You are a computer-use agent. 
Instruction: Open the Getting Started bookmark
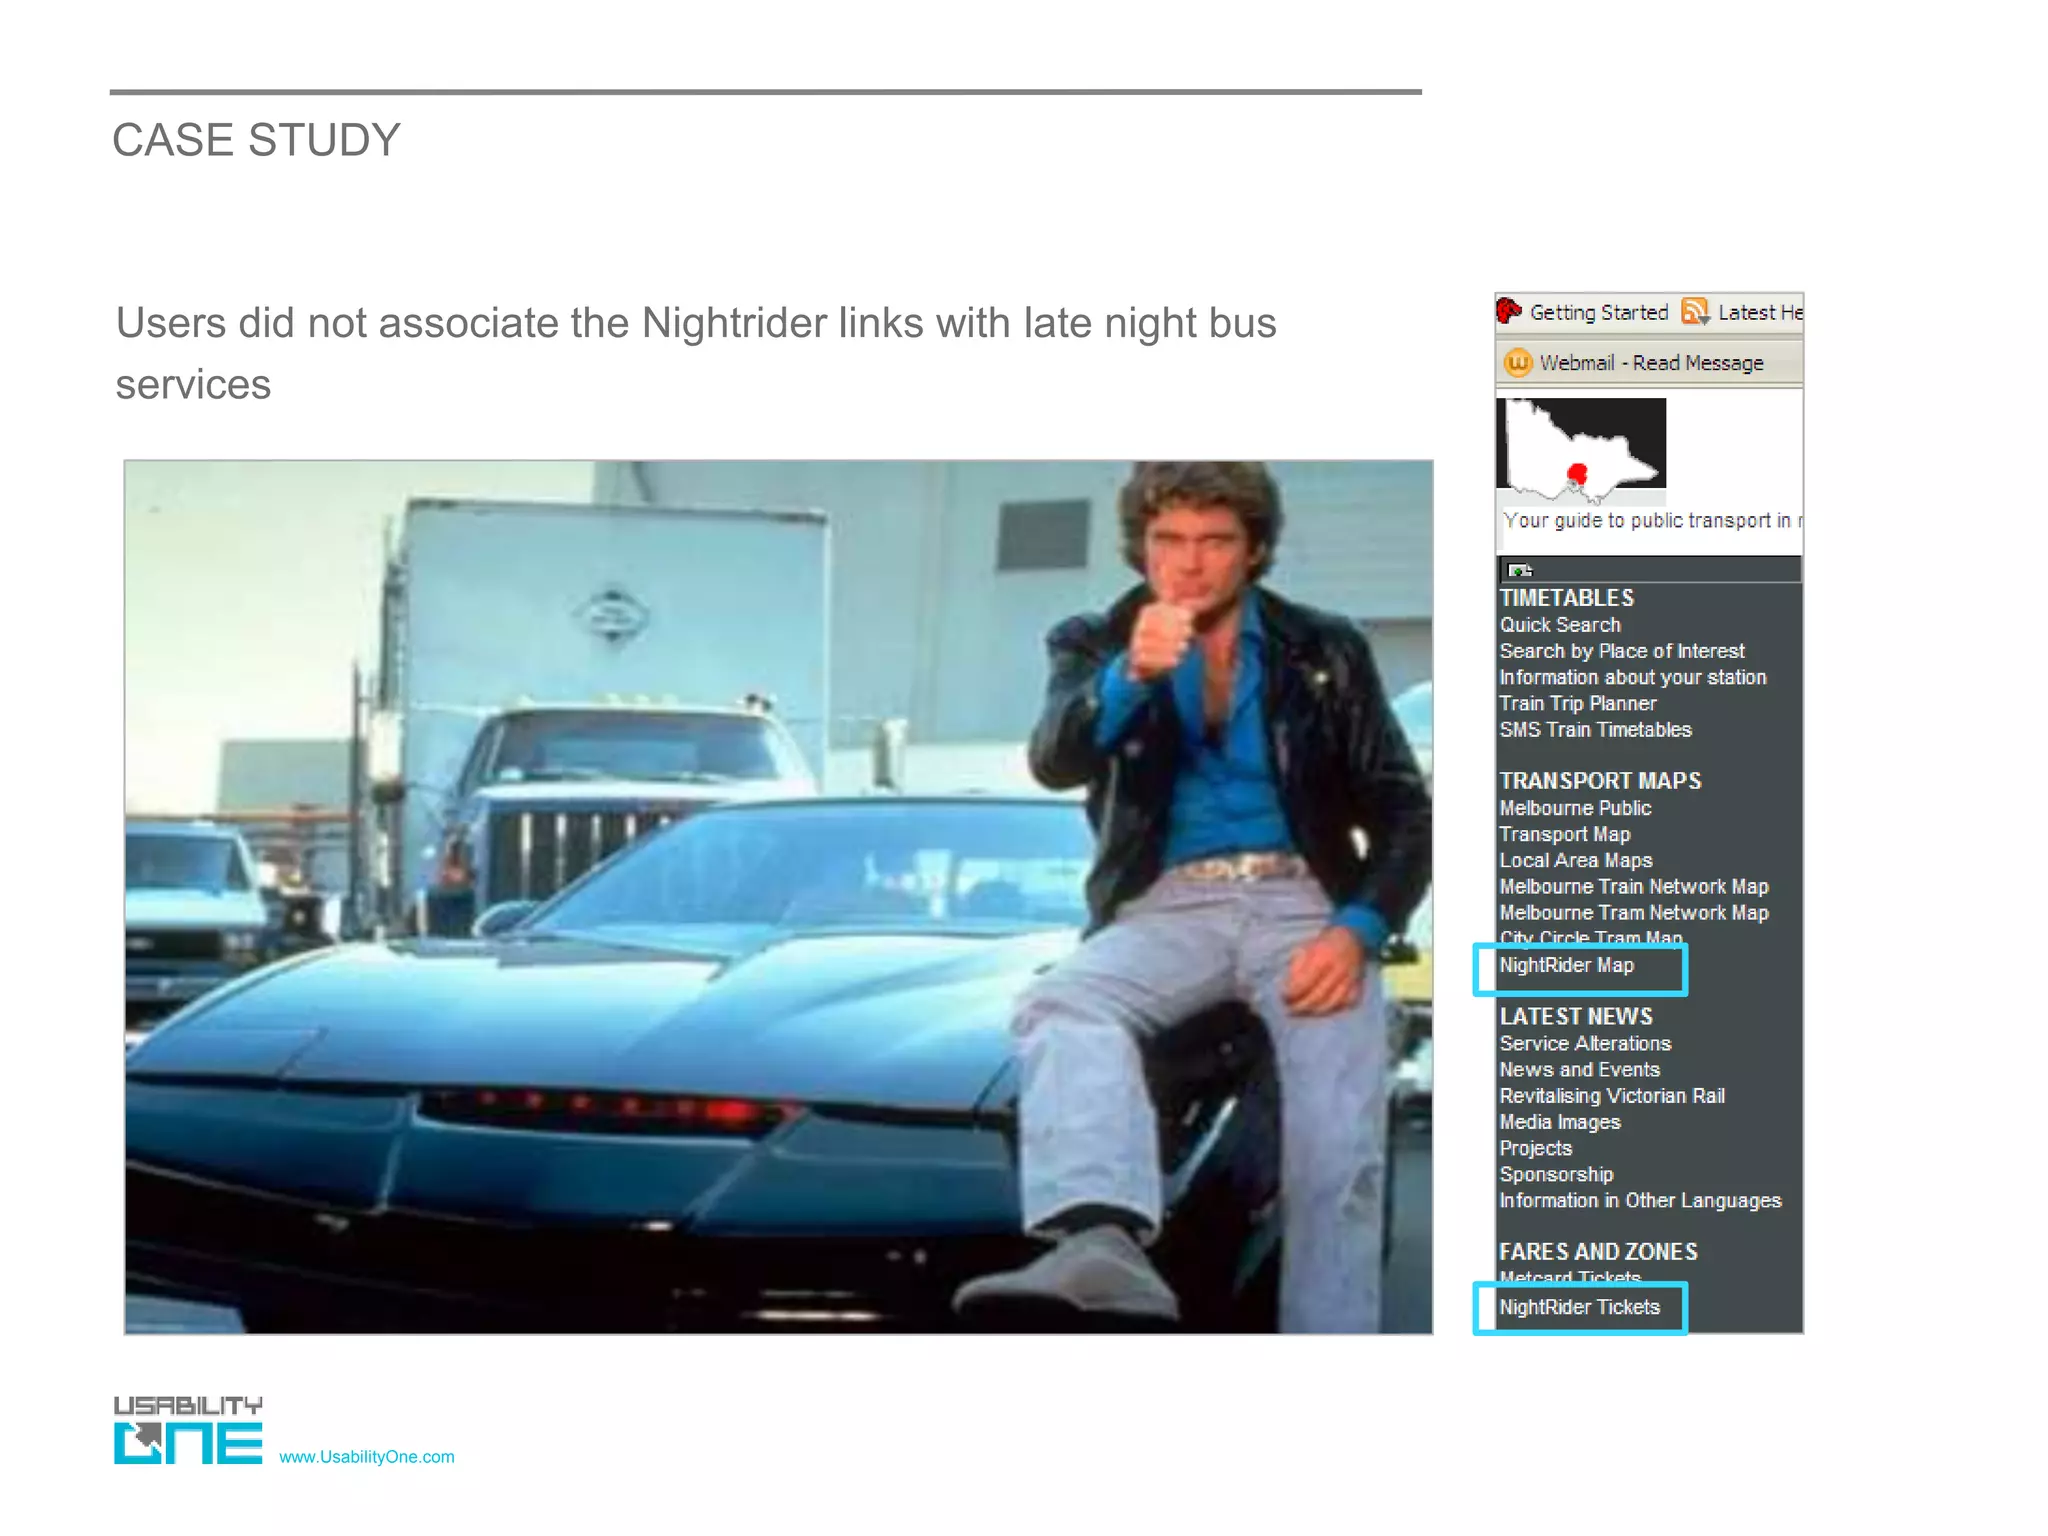(x=1599, y=312)
